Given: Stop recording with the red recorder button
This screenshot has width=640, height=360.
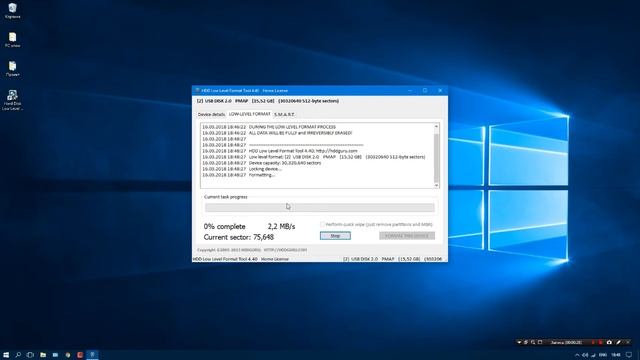Looking at the screenshot, I should 600,342.
